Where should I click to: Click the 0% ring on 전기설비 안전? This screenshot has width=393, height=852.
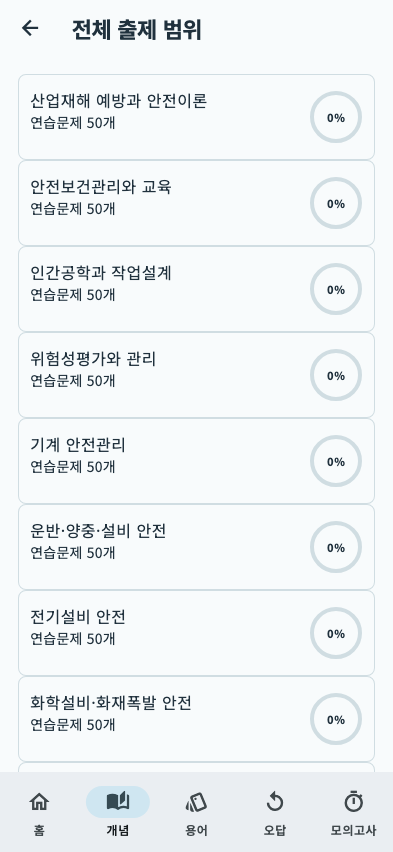click(336, 634)
